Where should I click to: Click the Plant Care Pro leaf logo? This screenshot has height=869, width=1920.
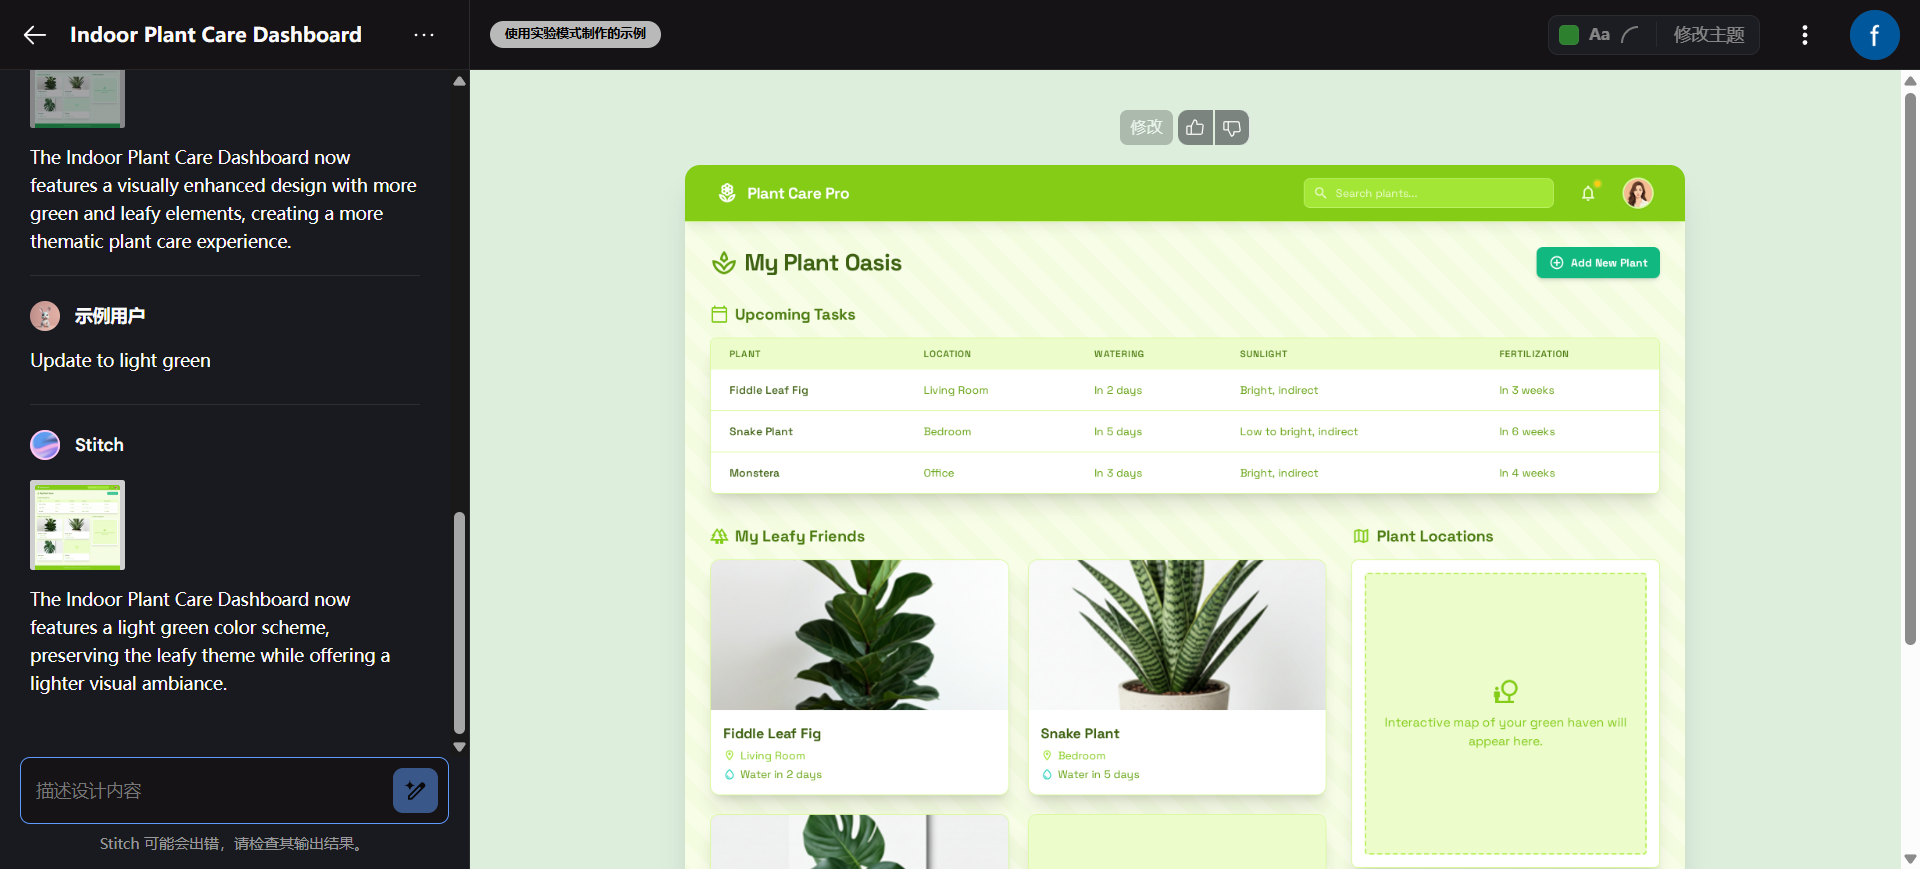click(727, 193)
